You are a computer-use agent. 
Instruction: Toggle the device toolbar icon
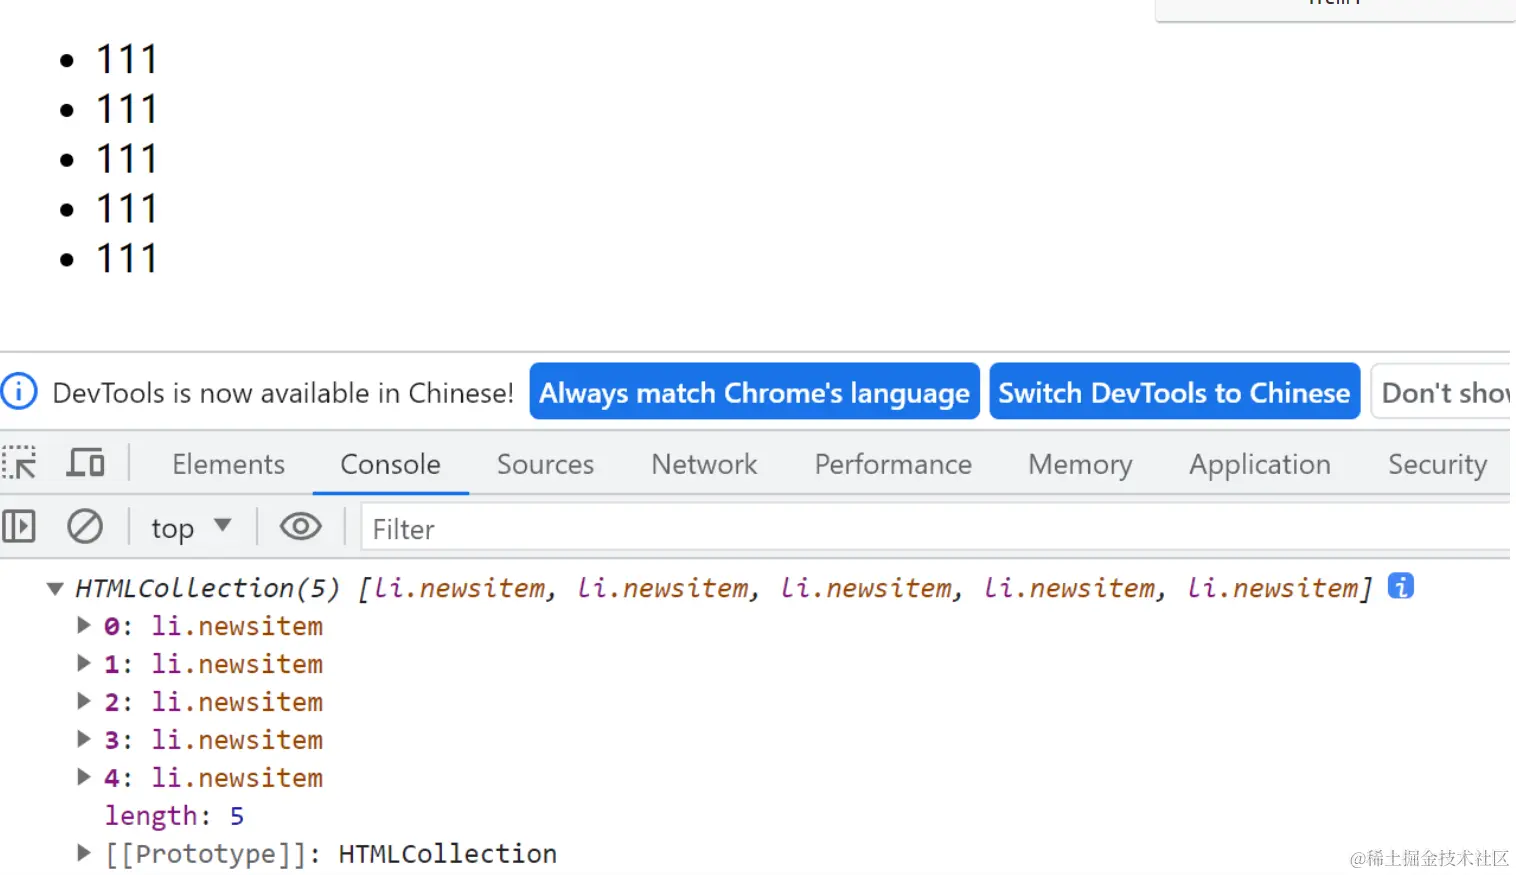86,463
